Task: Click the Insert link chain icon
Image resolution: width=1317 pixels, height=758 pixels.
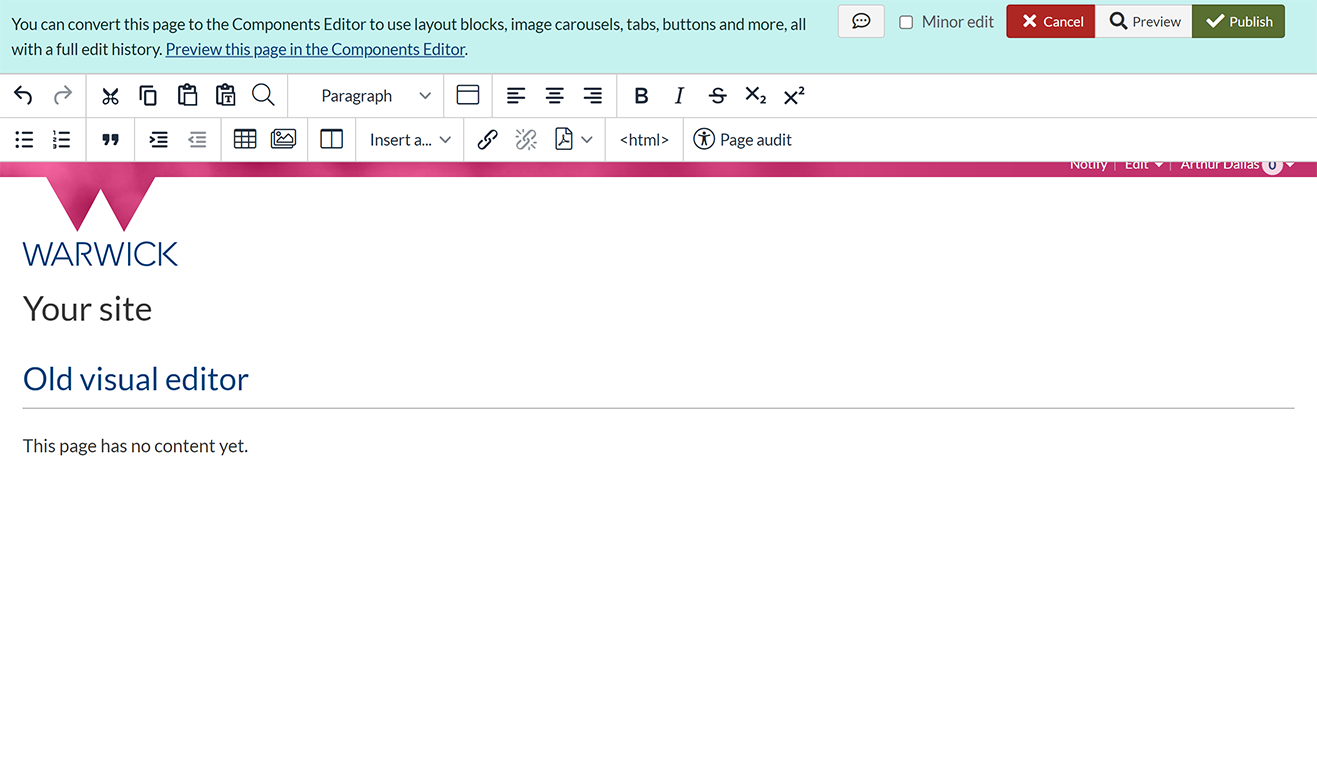Action: (487, 140)
